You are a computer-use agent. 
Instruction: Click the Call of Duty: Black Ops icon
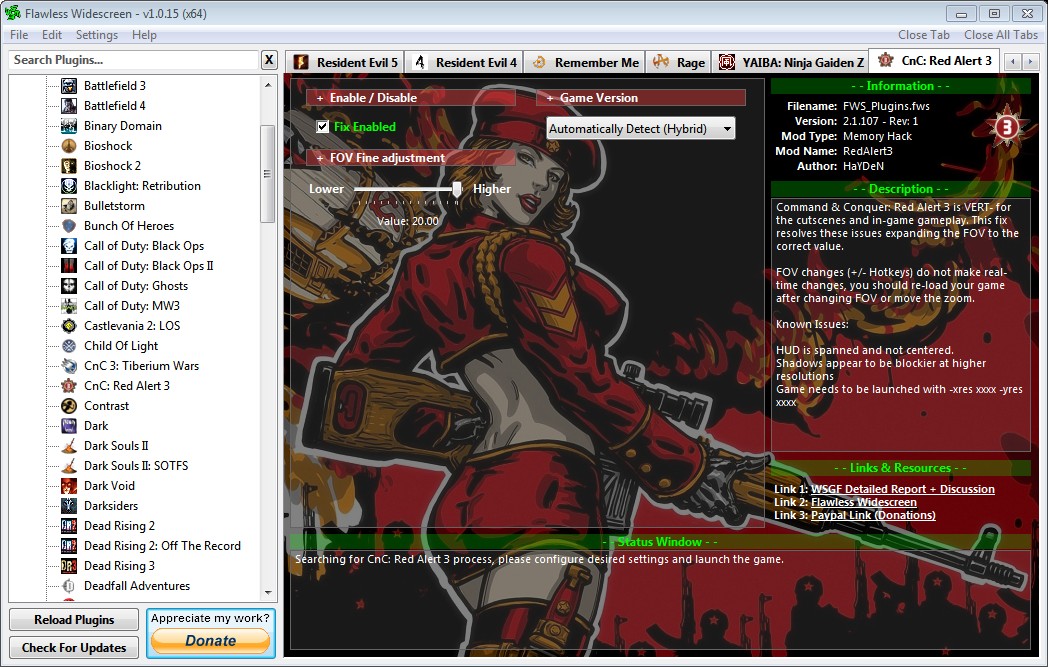click(69, 246)
